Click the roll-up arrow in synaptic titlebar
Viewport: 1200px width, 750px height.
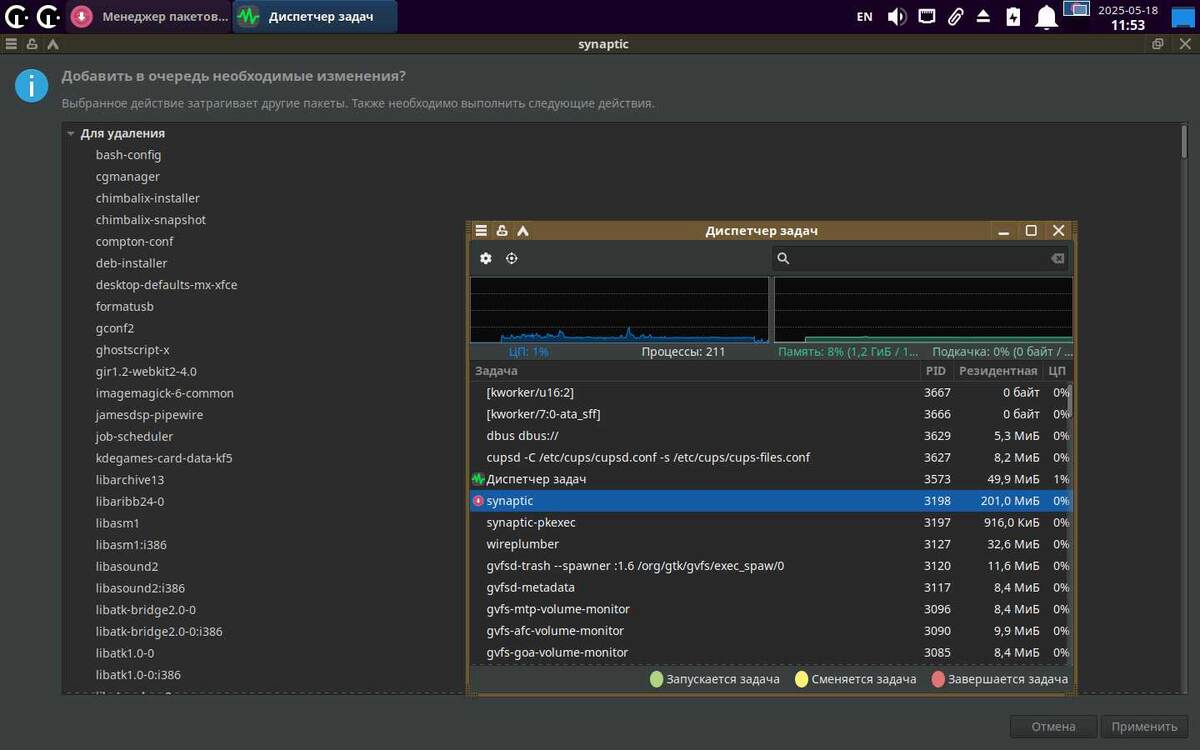[x=53, y=44]
